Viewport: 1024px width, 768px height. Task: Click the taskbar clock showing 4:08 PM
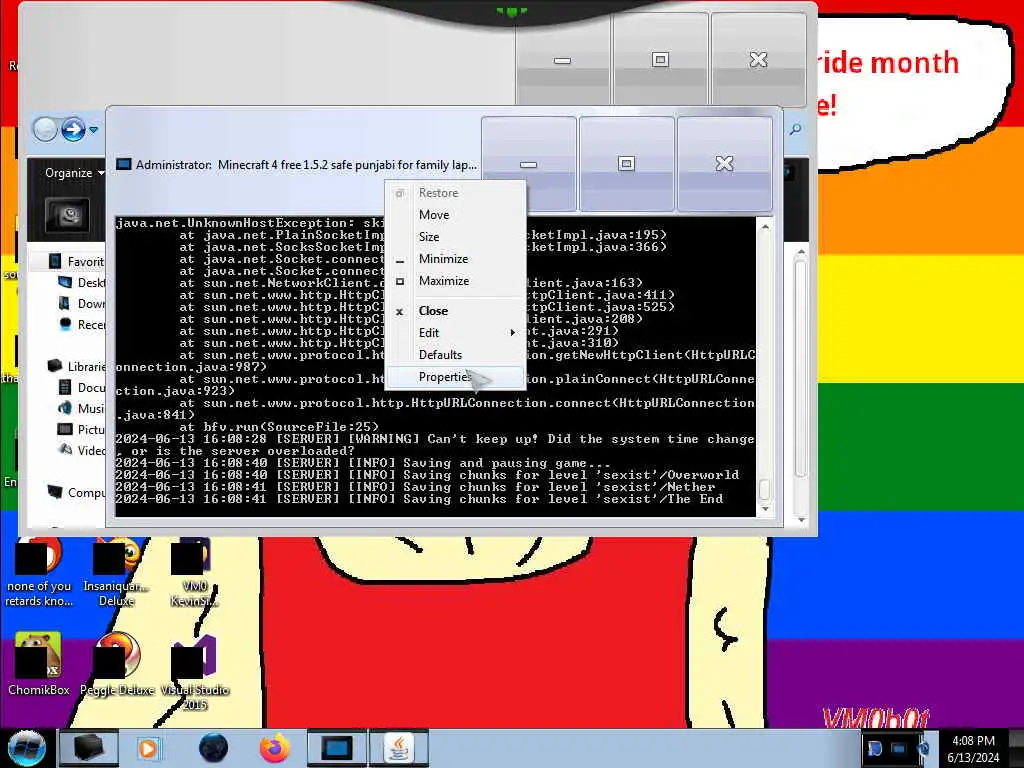(x=973, y=749)
